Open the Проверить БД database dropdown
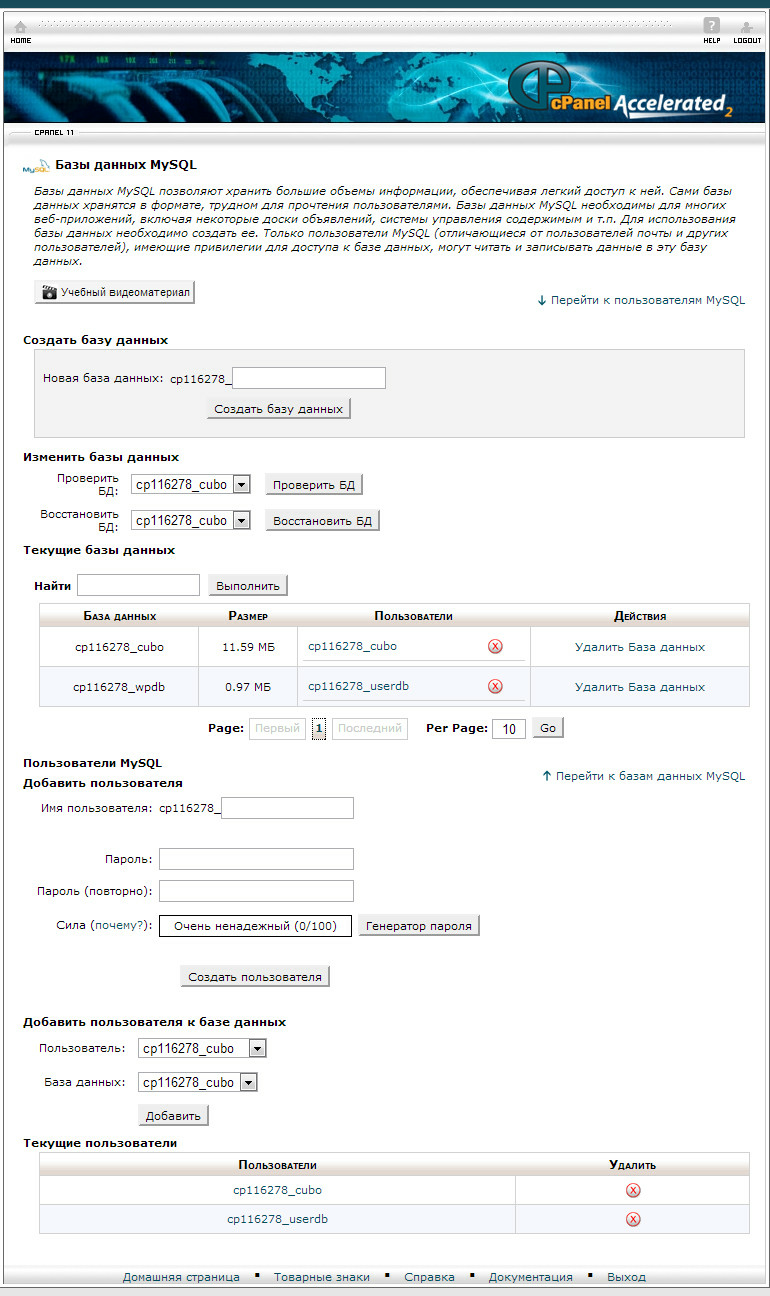The width and height of the screenshot is (770, 1296). coord(190,485)
